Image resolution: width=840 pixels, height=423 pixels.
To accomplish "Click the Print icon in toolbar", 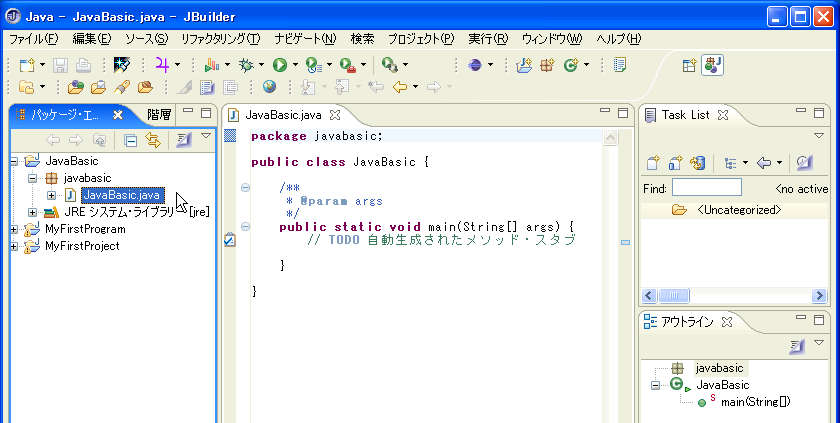I will pos(84,65).
